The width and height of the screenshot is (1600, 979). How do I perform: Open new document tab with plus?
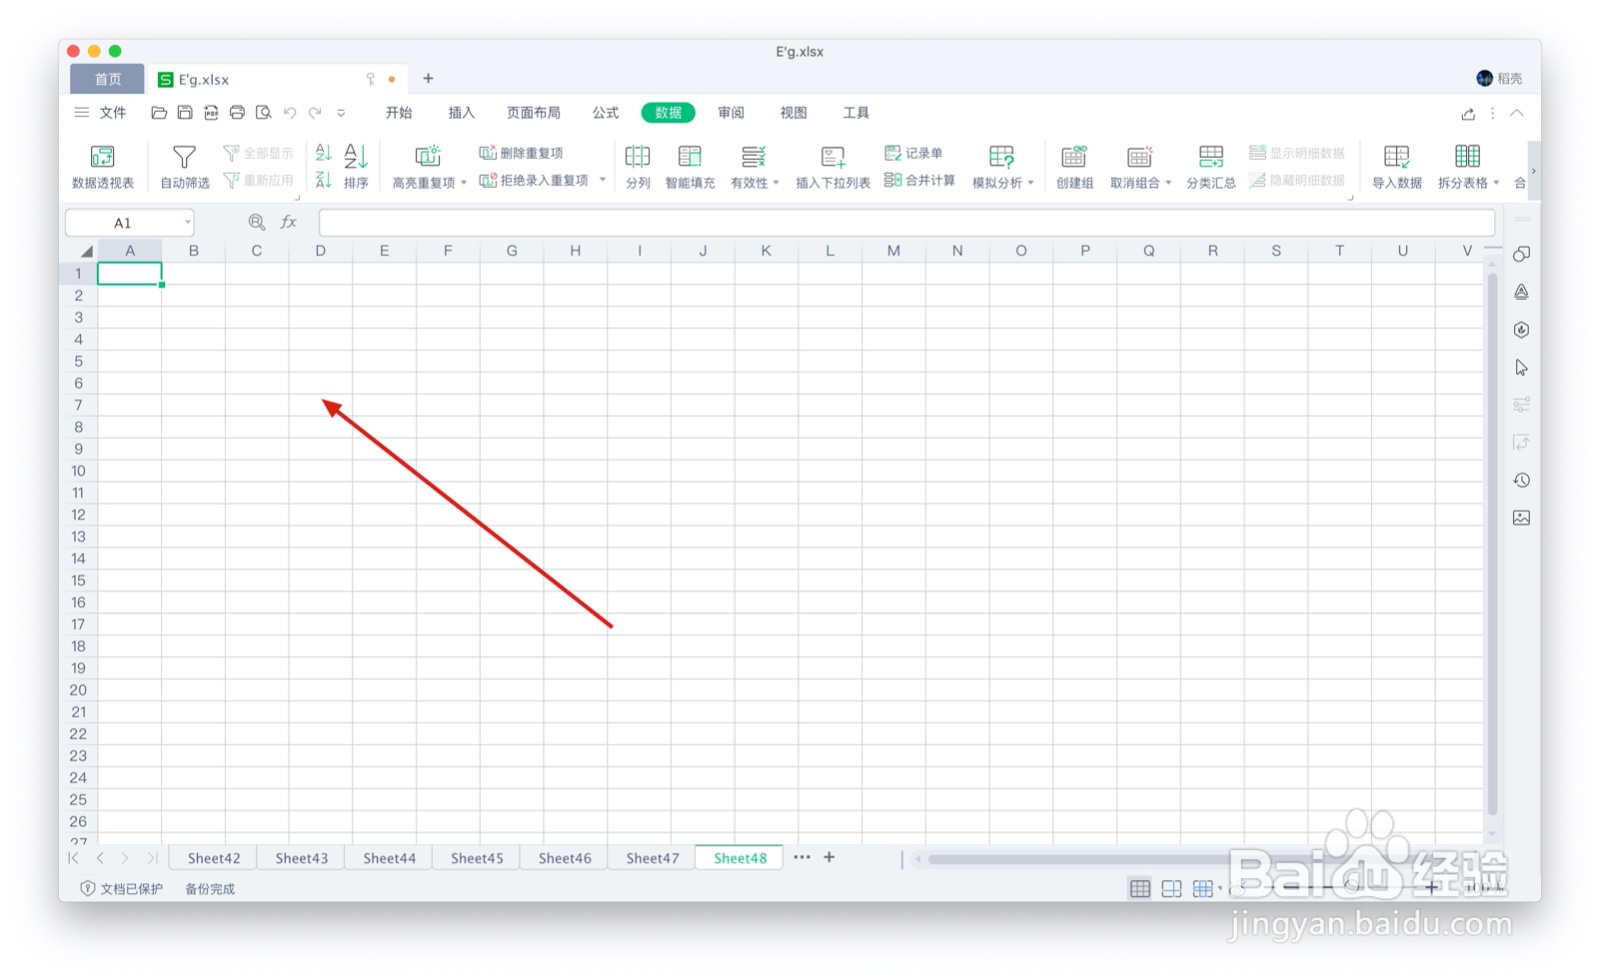click(428, 78)
